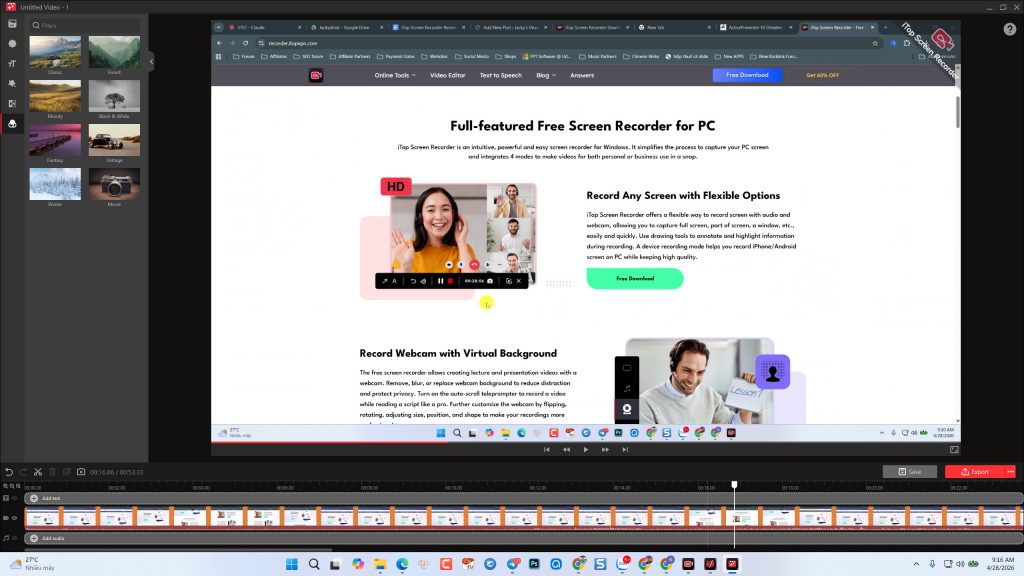Collapse the filters panel arrow
Image resolution: width=1024 pixels, height=576 pixels.
(x=151, y=62)
